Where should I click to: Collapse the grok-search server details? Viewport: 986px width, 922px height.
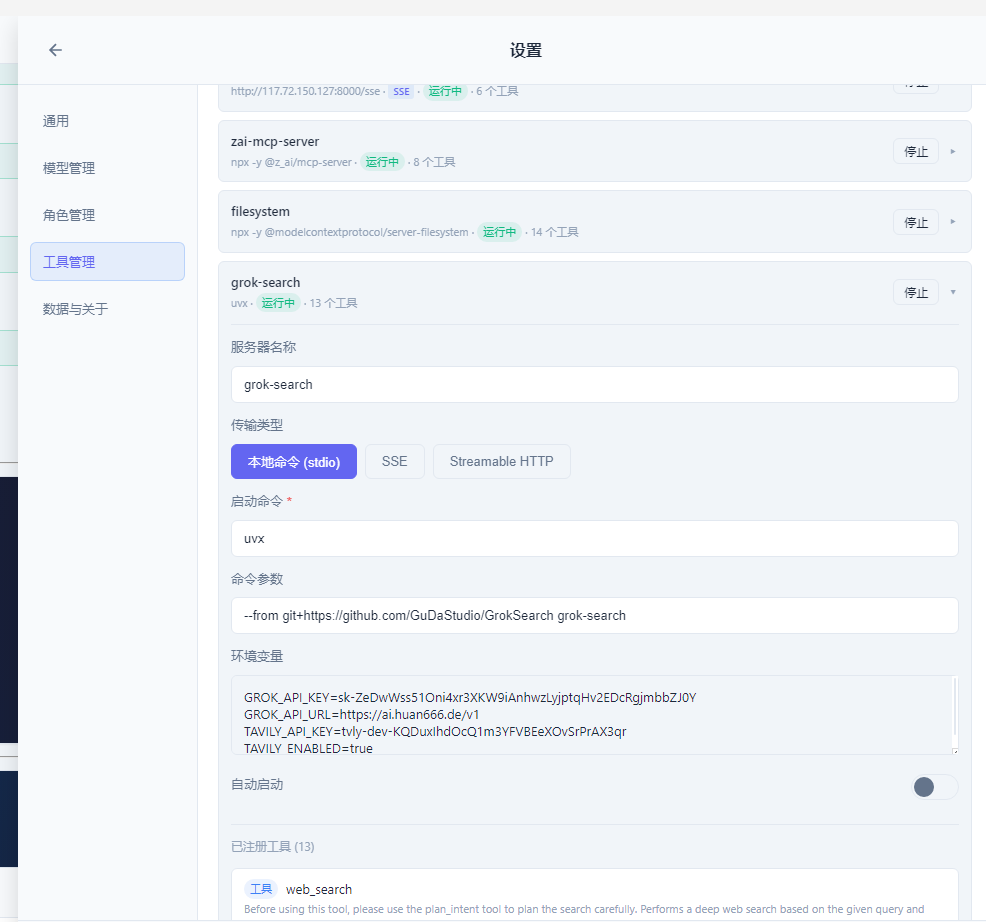pos(953,293)
